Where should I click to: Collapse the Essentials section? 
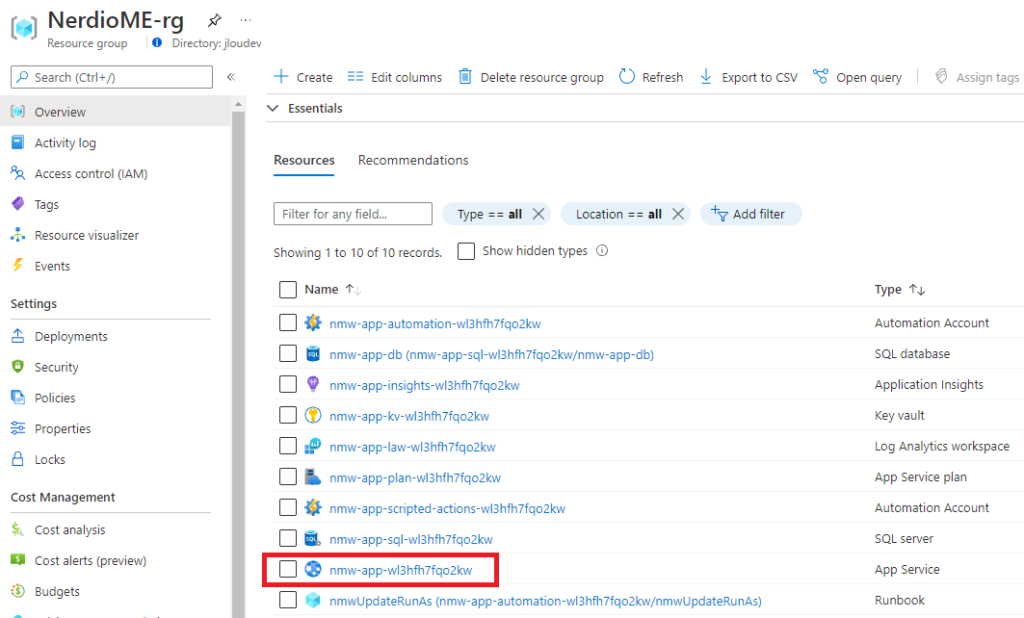pos(273,108)
